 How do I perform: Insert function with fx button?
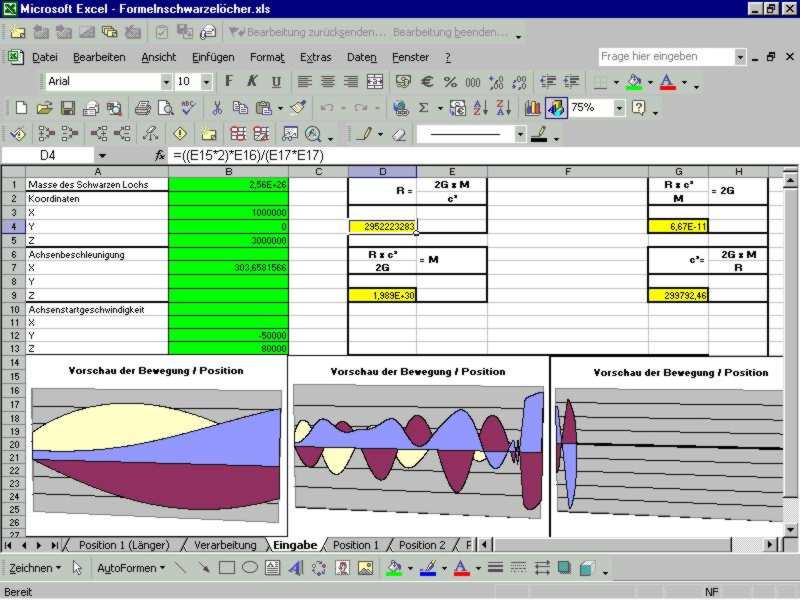[x=160, y=155]
